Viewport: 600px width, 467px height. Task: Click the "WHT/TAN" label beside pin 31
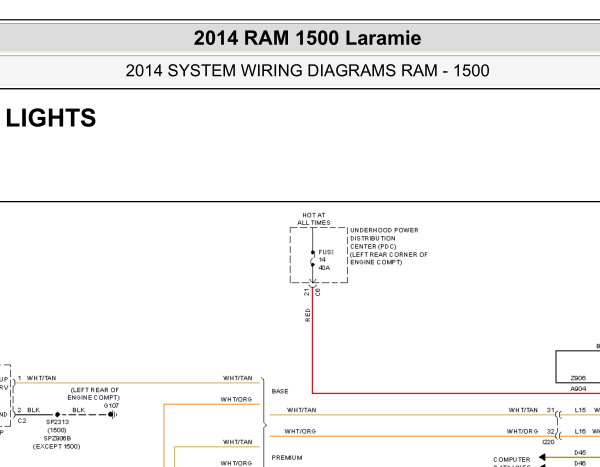(523, 410)
